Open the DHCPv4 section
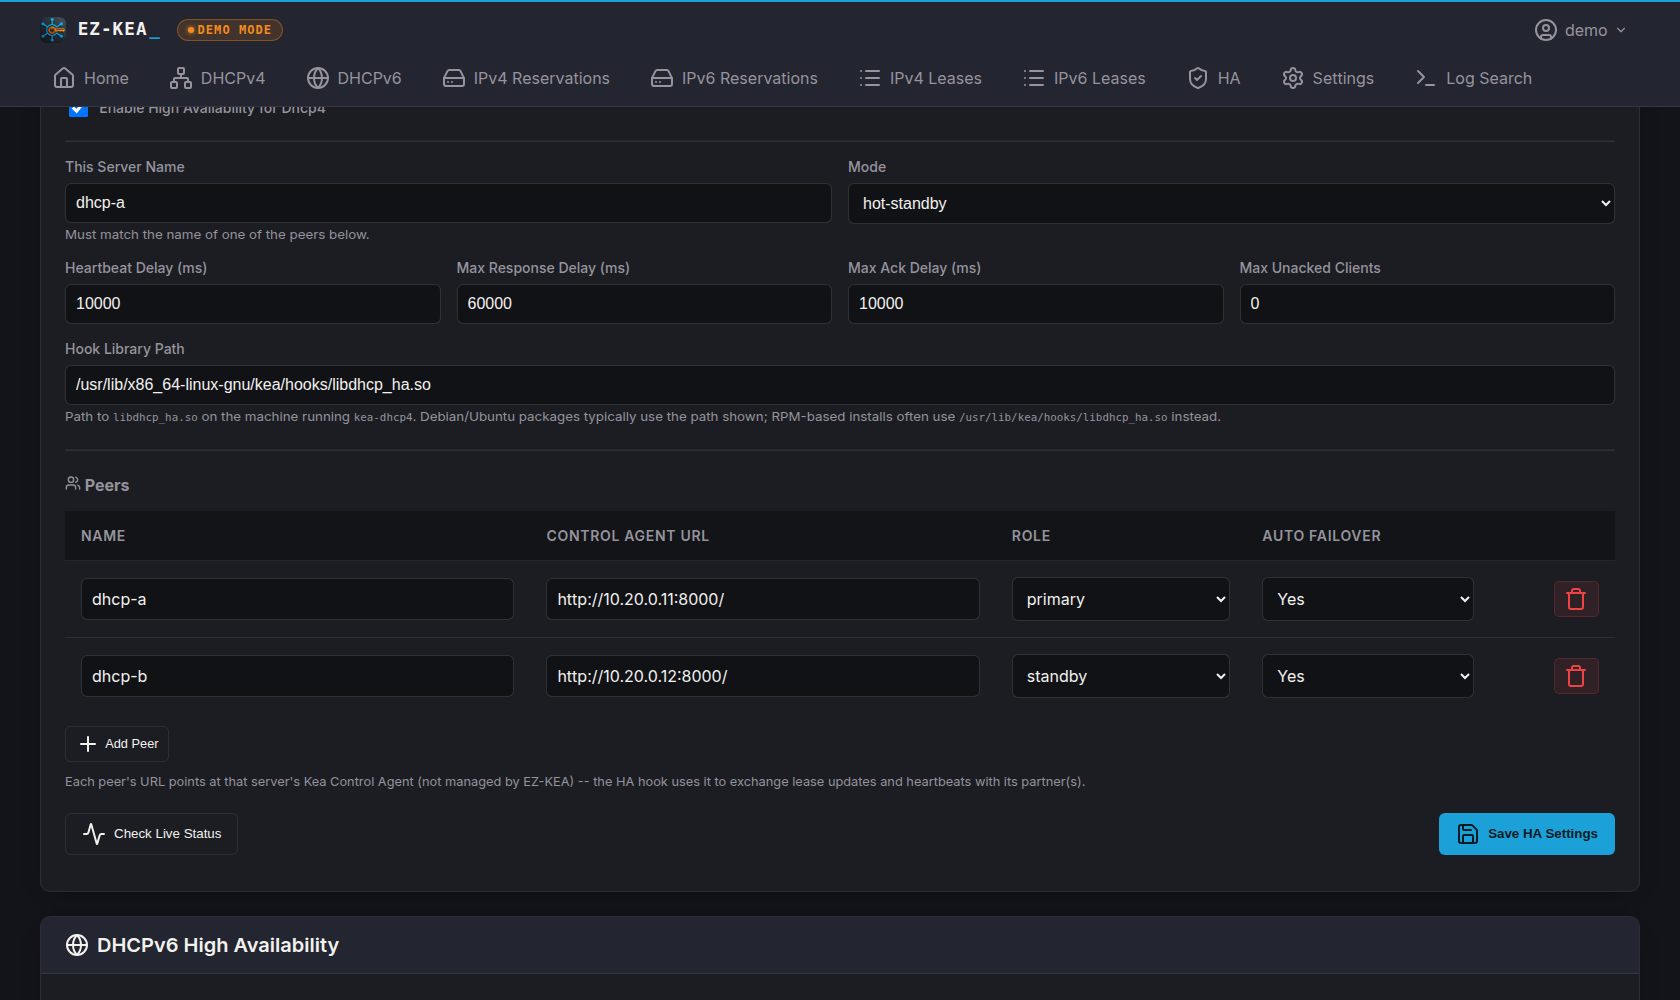Screen dimensions: 1680x1000 tap(218, 78)
